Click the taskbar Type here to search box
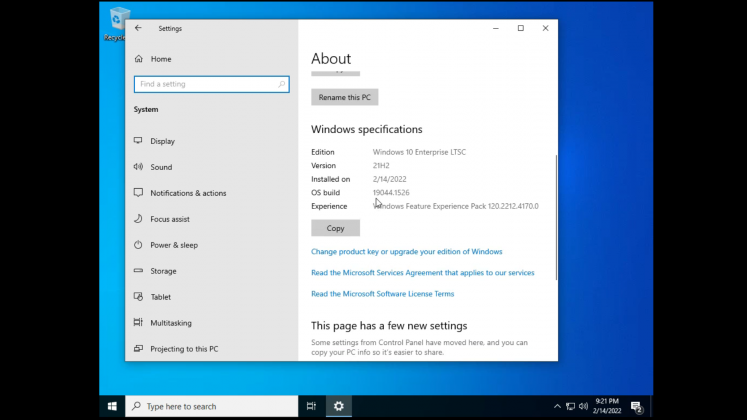This screenshot has width=747, height=420. point(212,406)
